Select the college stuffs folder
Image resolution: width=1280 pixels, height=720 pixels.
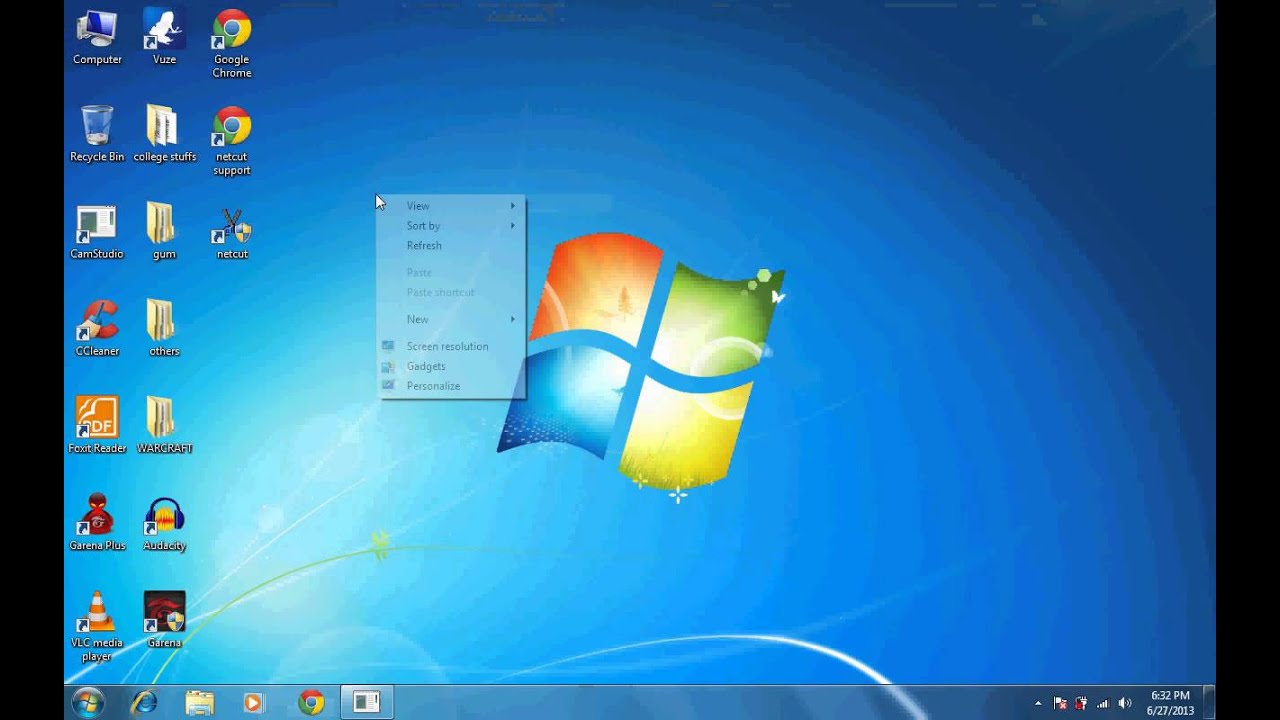[x=164, y=134]
